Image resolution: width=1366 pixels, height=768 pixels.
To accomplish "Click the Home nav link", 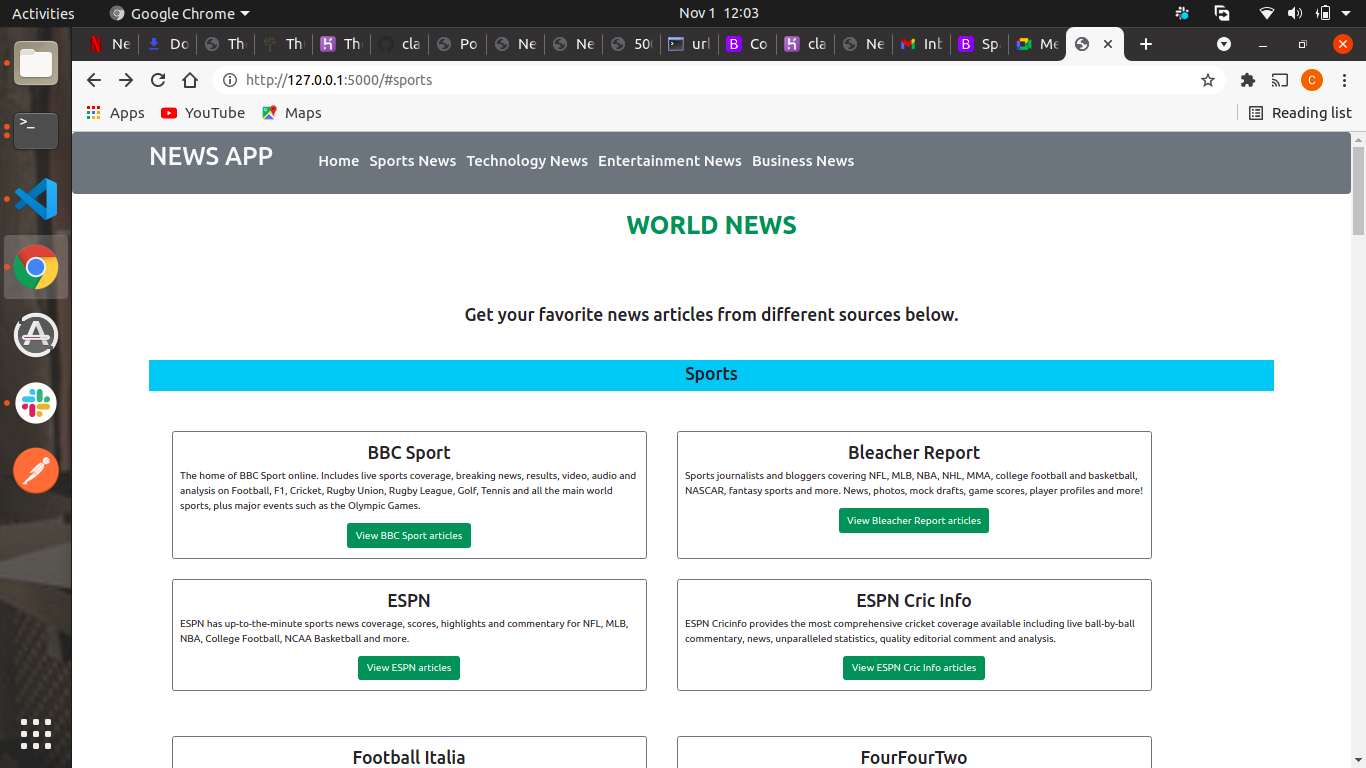I will [x=339, y=161].
